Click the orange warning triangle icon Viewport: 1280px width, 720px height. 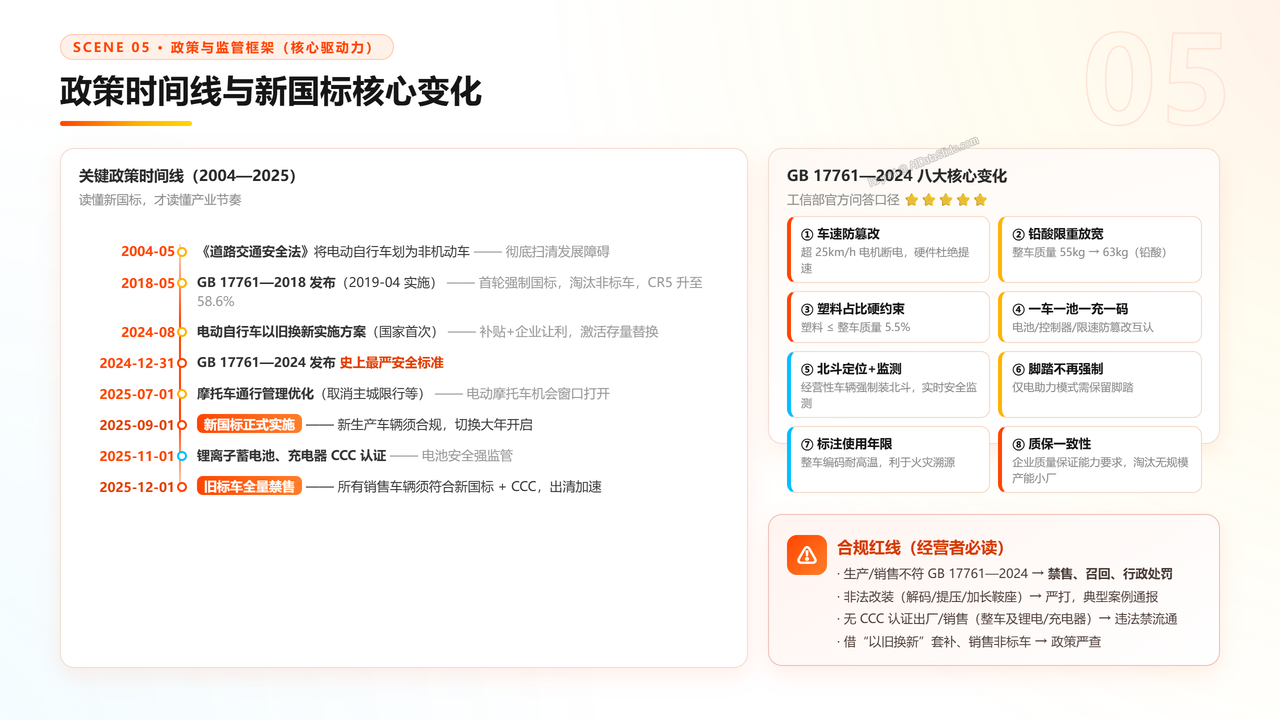coord(807,555)
